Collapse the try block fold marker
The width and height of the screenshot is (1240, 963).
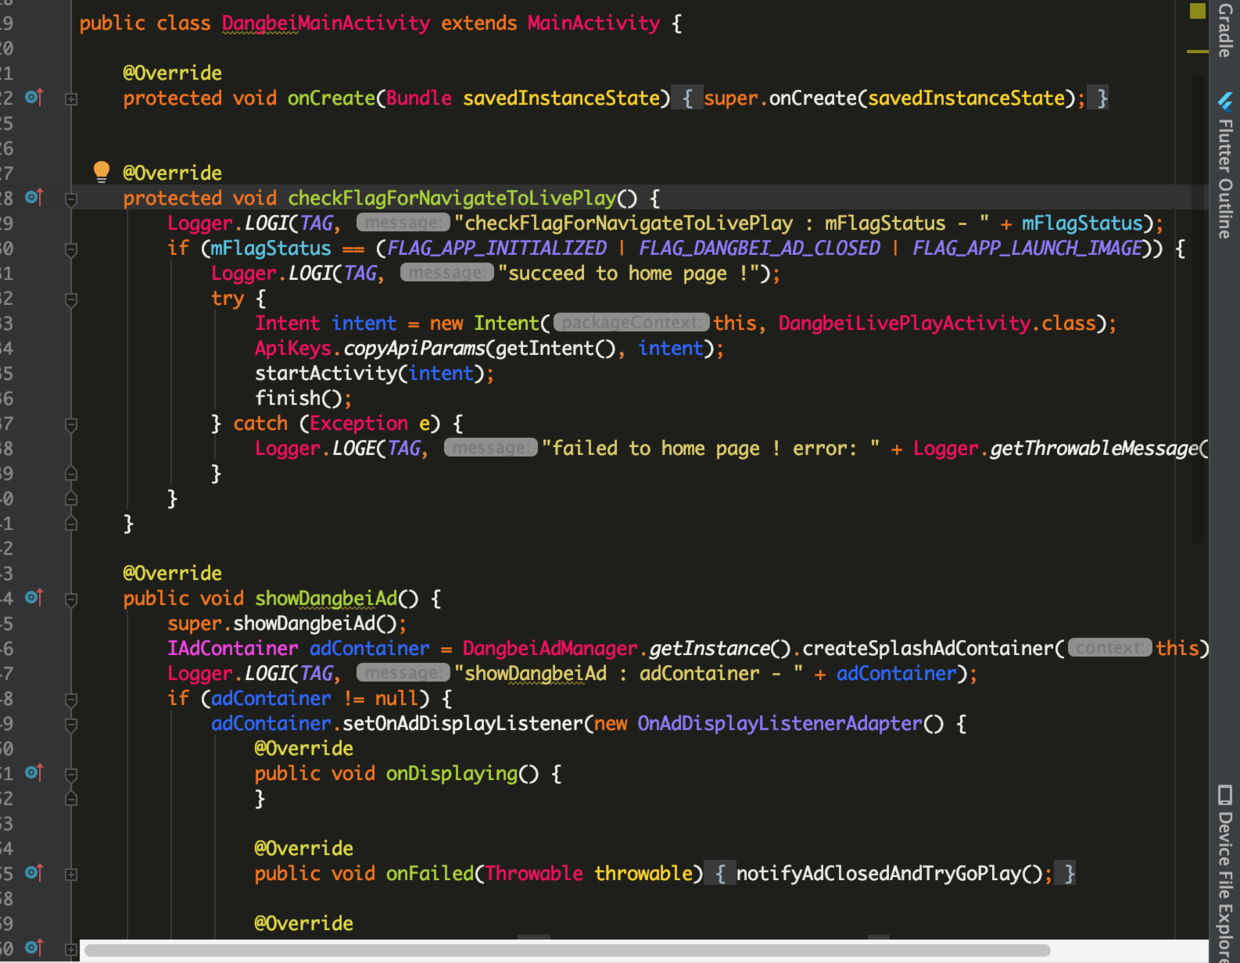[x=71, y=299]
